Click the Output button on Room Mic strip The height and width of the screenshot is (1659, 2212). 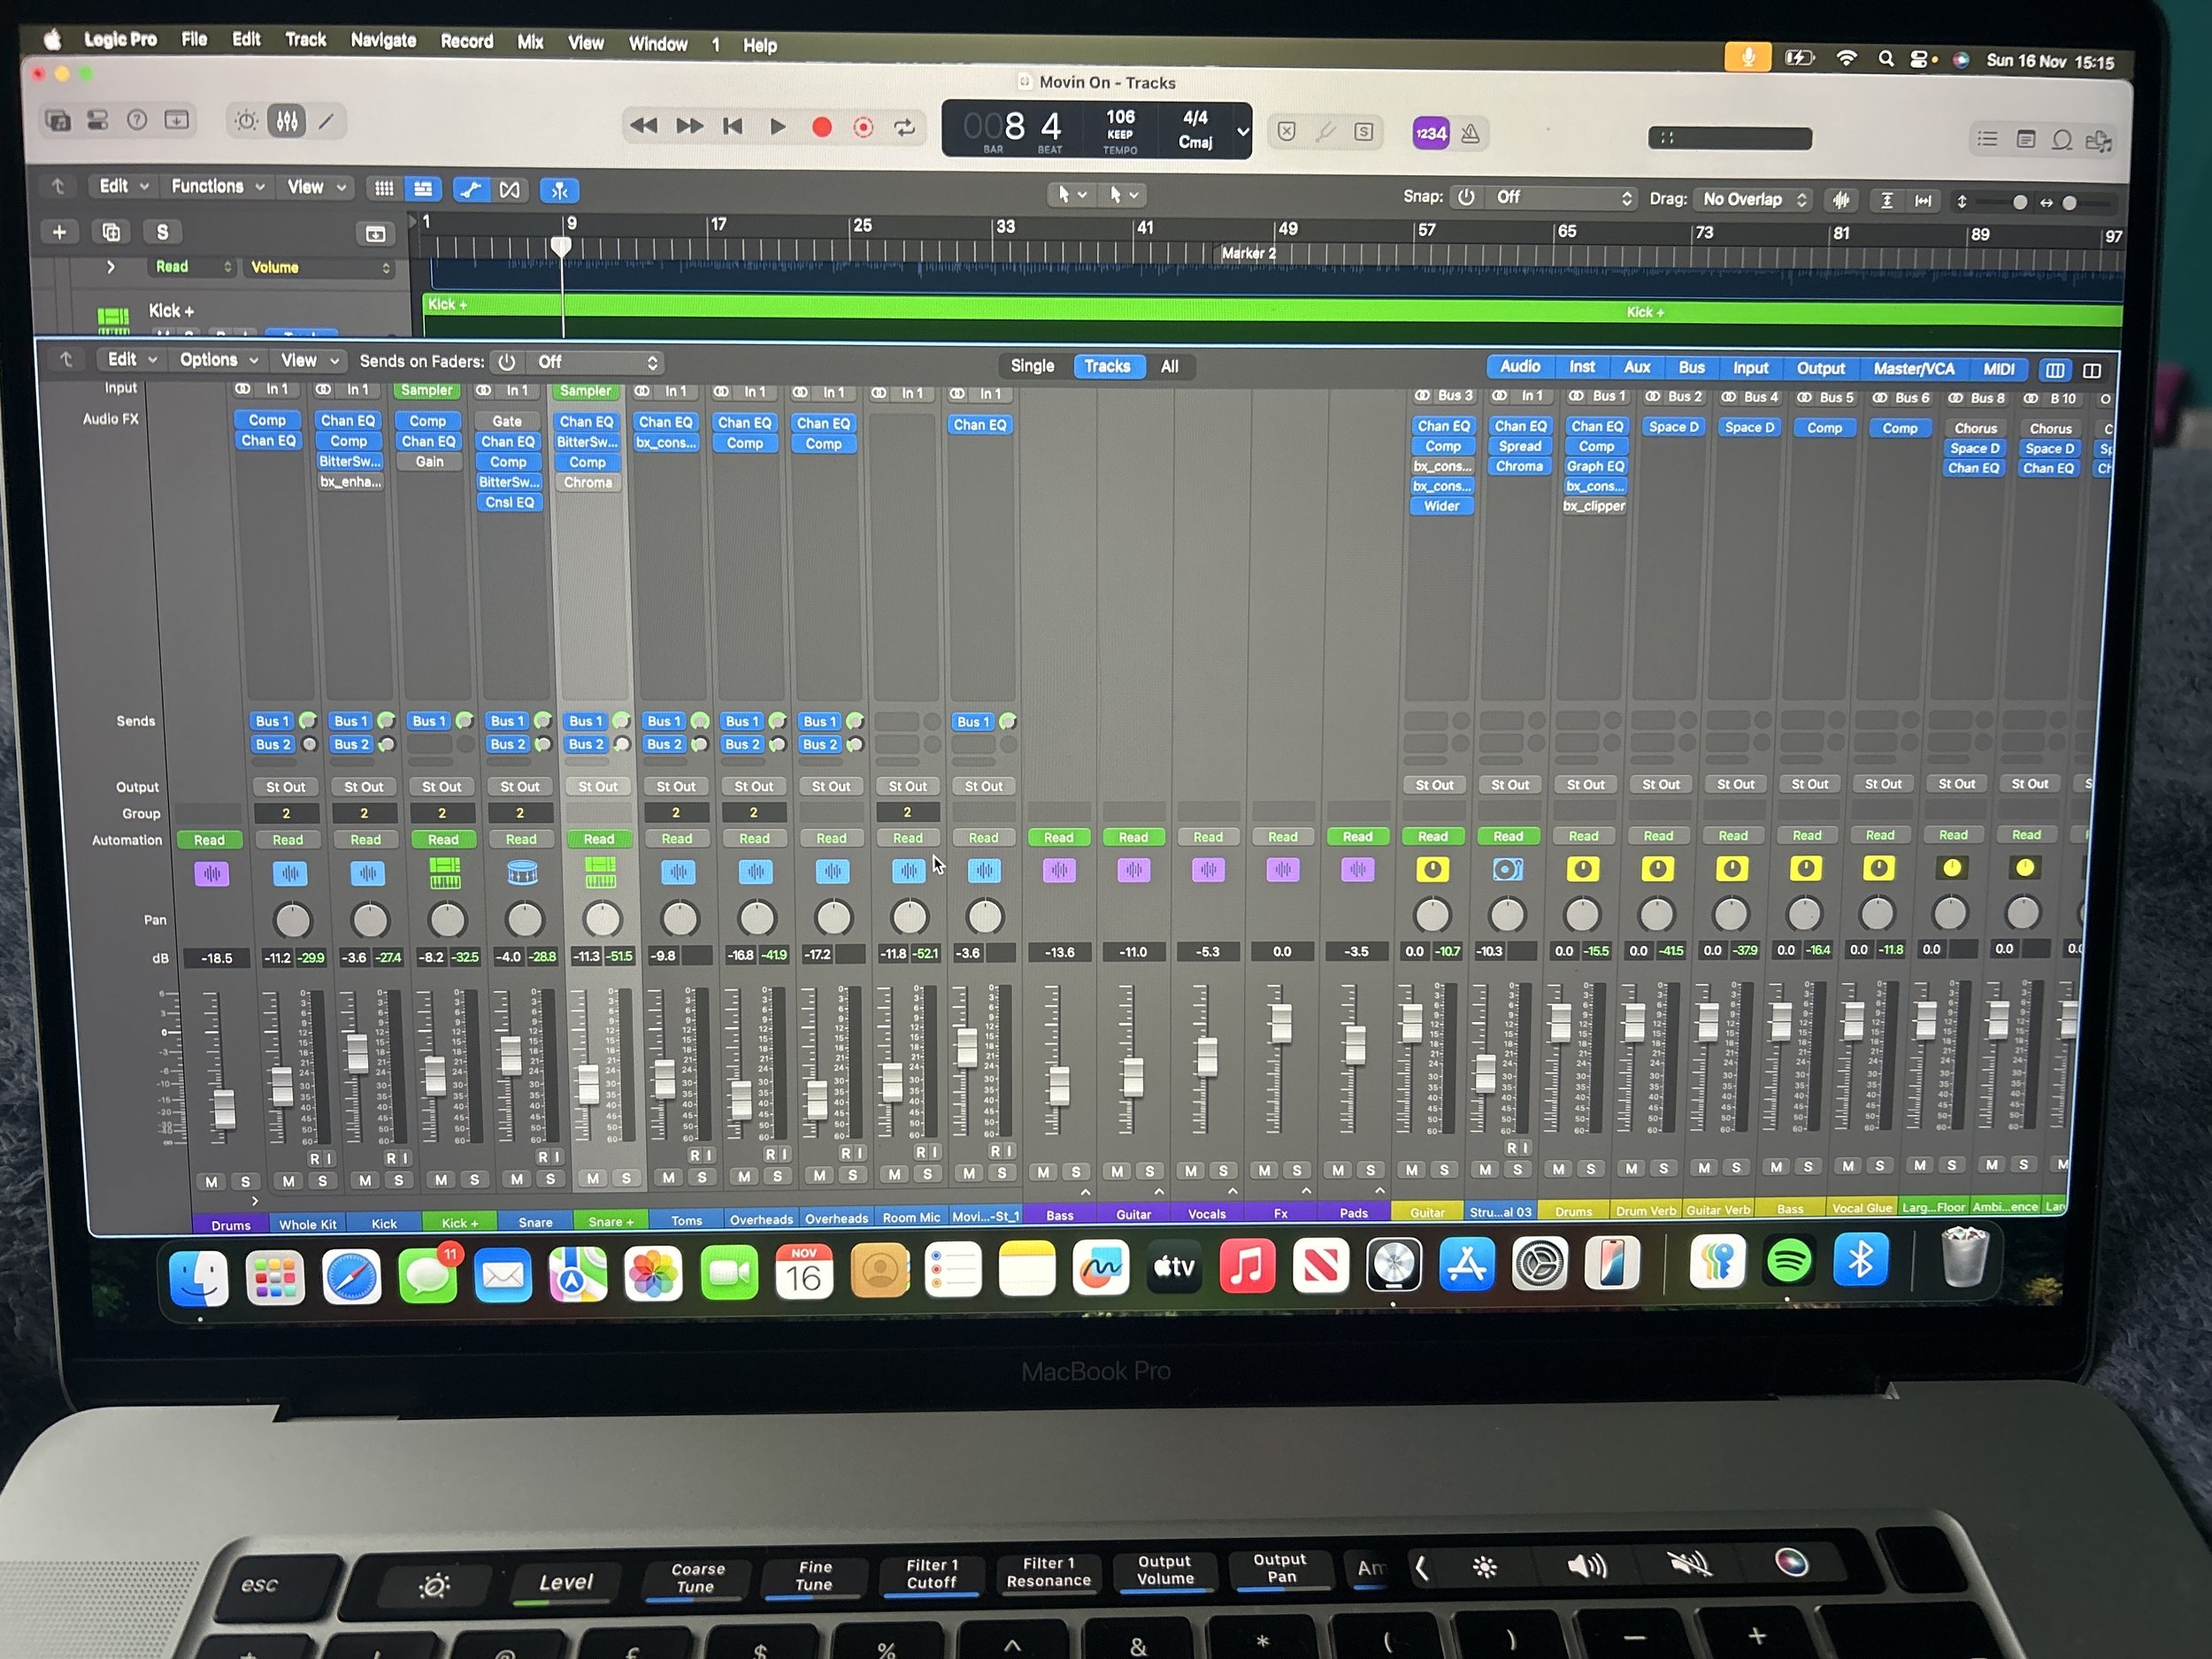[x=907, y=786]
